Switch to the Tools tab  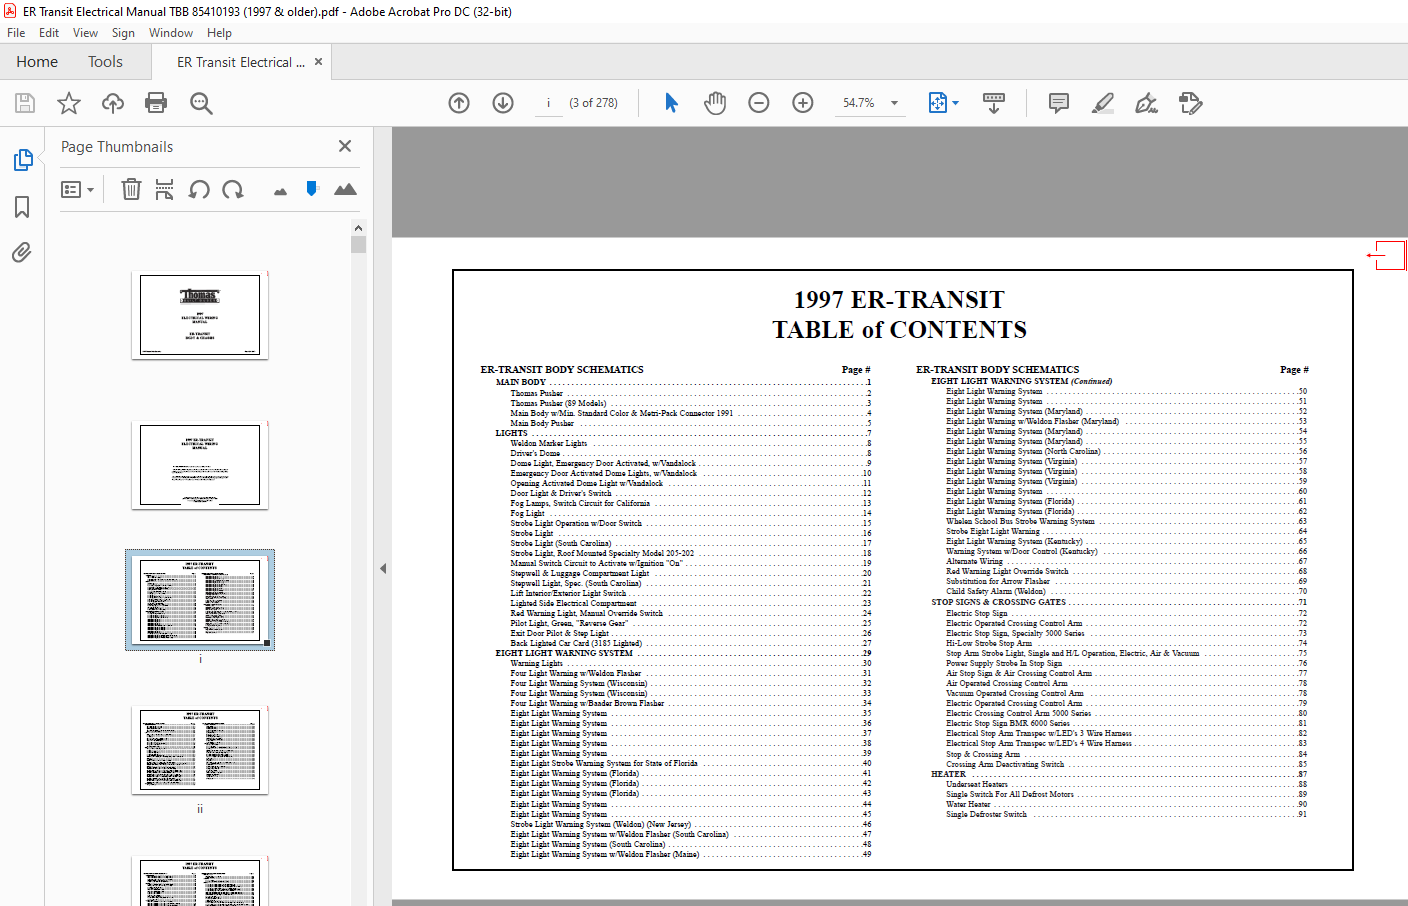[105, 62]
